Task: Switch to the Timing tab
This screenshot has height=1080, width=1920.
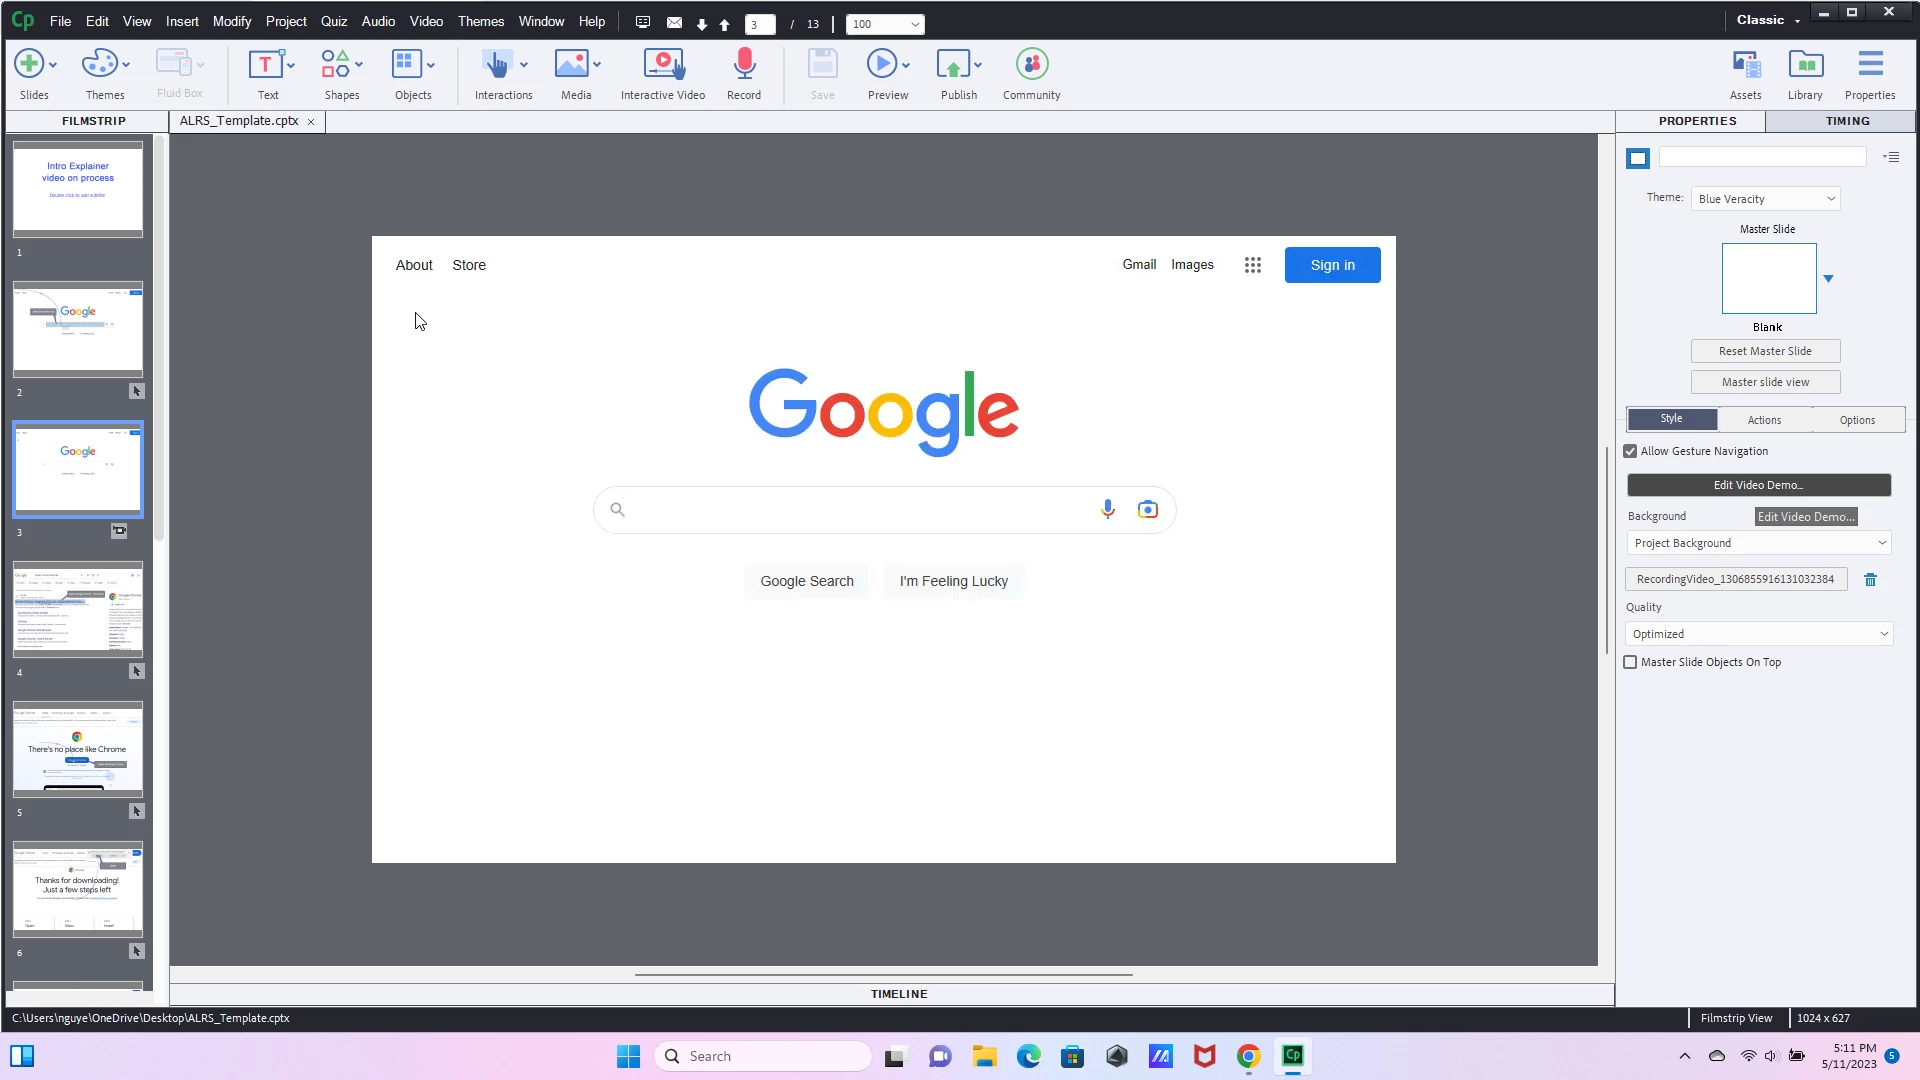Action: (1846, 121)
